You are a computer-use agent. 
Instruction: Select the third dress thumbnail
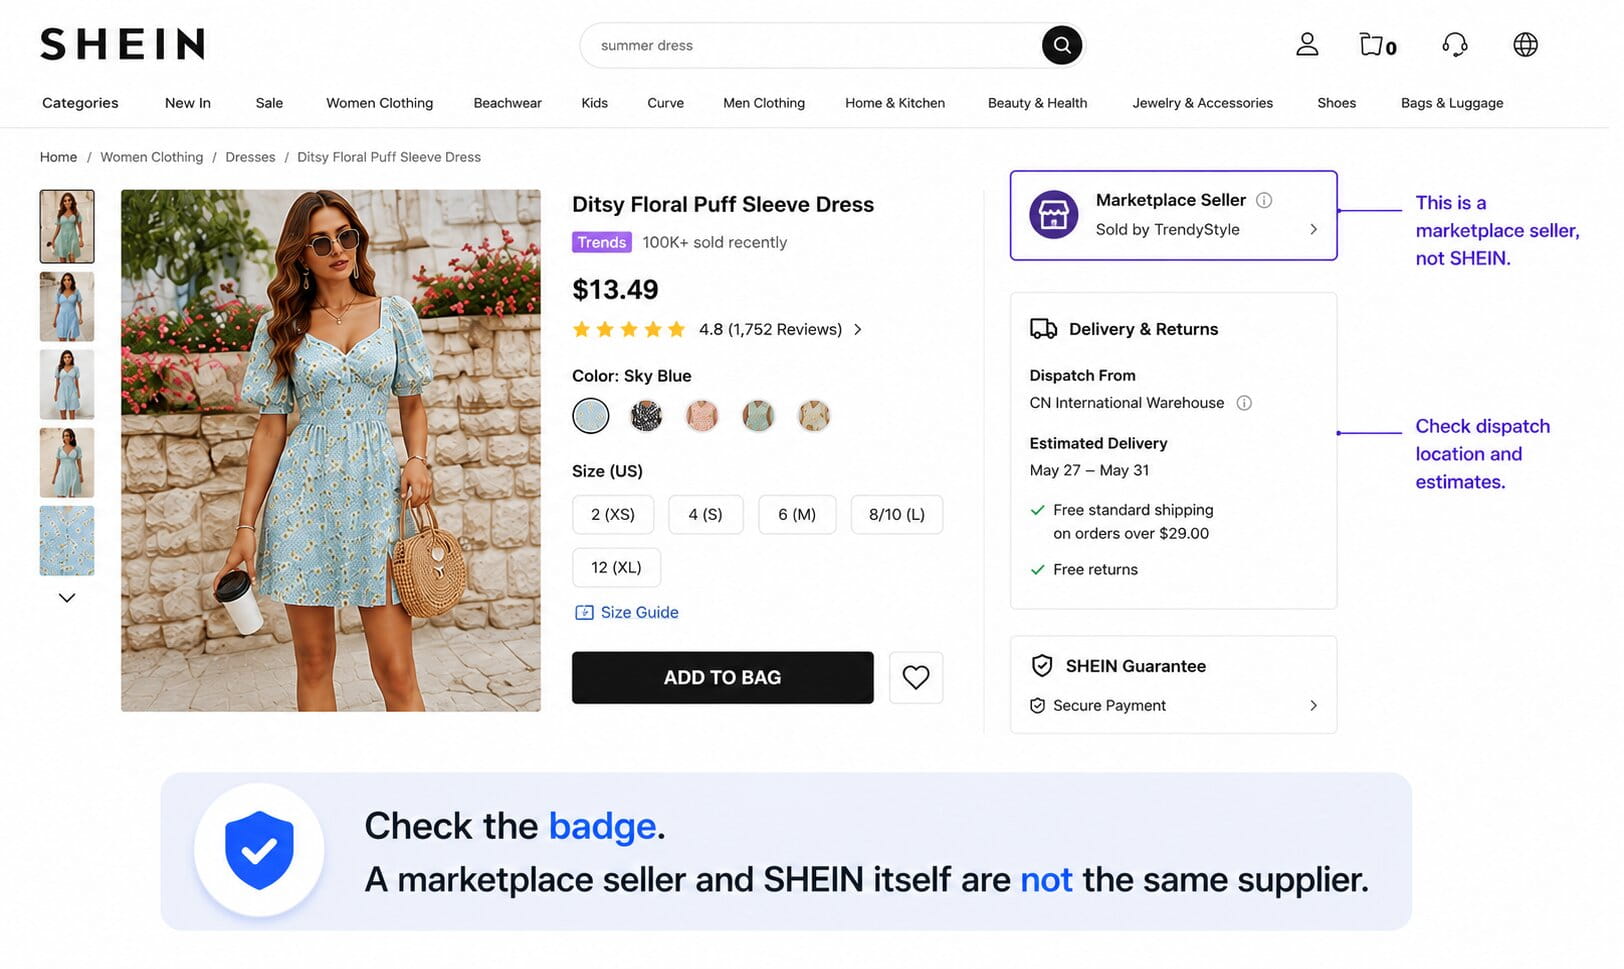(67, 385)
